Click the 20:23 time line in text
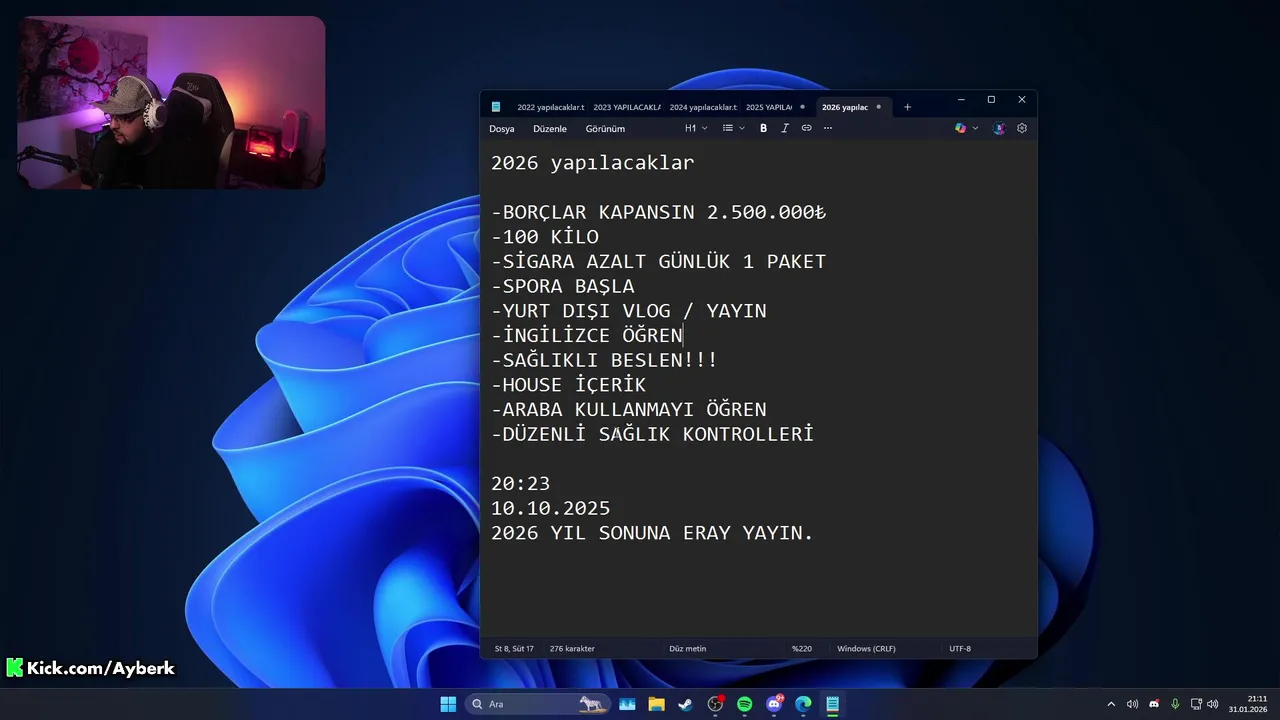Viewport: 1280px width, 720px height. 520,484
